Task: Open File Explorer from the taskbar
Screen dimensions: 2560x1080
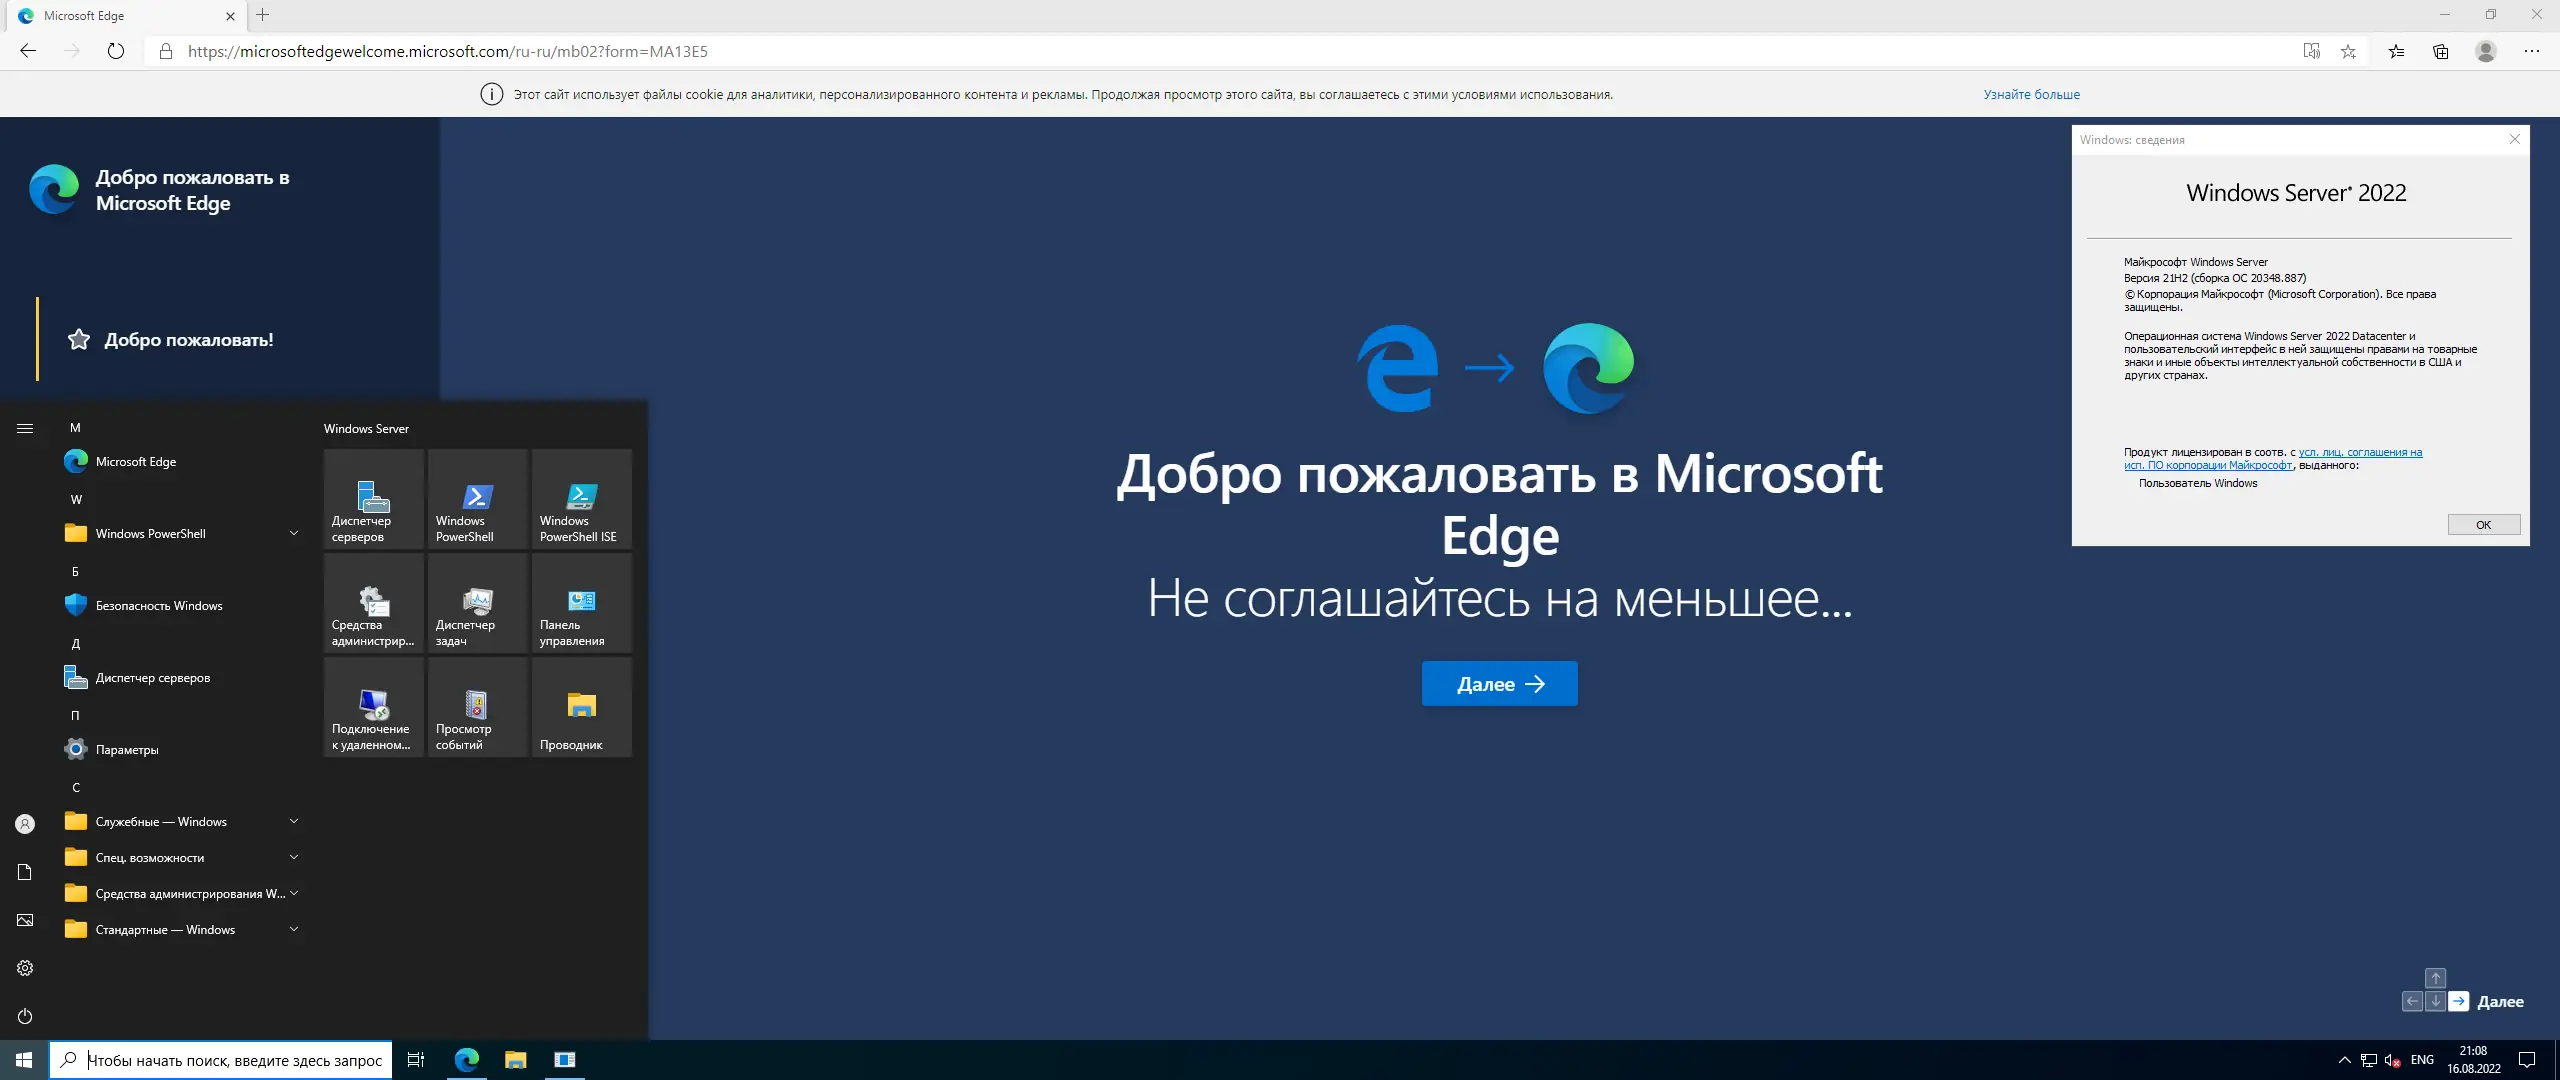Action: coord(515,1060)
